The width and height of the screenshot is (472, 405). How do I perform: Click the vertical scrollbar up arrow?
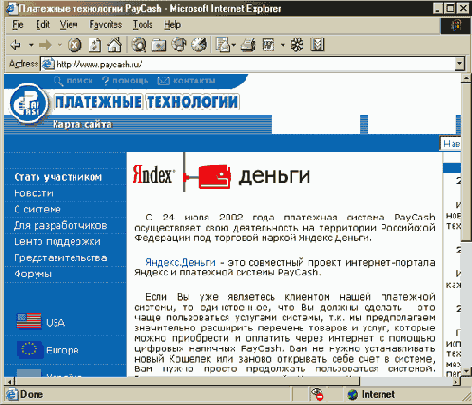coord(466,78)
